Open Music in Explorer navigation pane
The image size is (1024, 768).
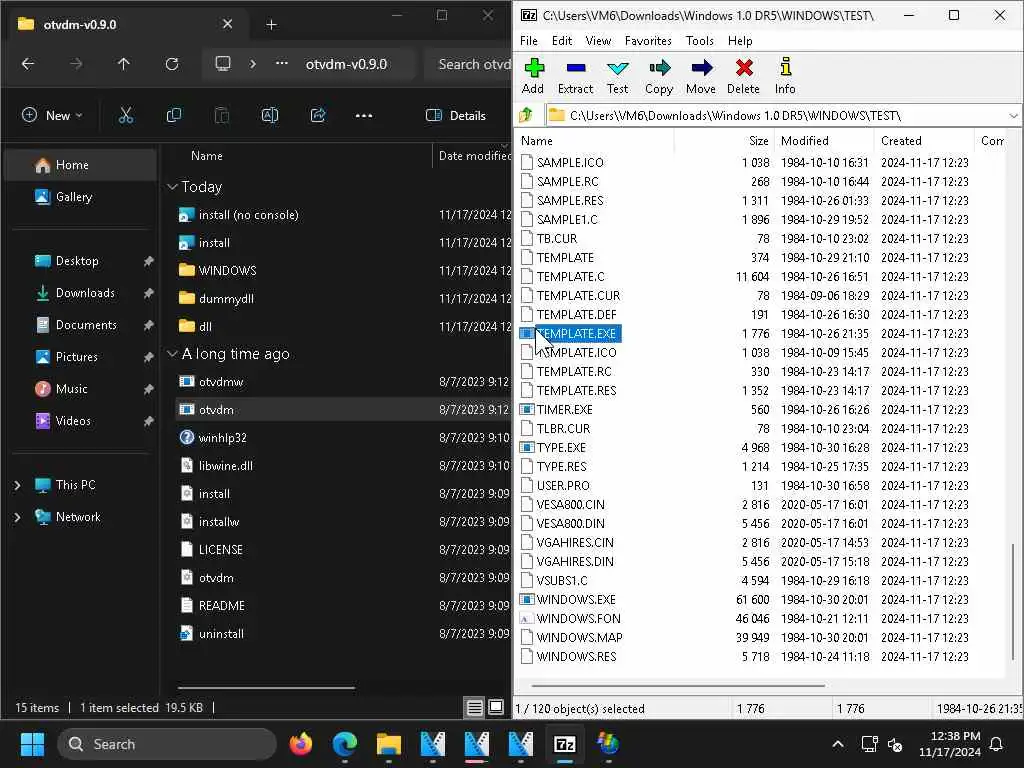pyautogui.click(x=80, y=389)
